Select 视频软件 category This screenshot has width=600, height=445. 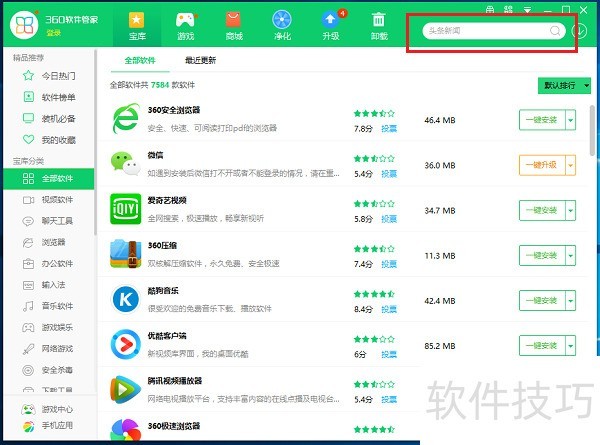point(49,200)
